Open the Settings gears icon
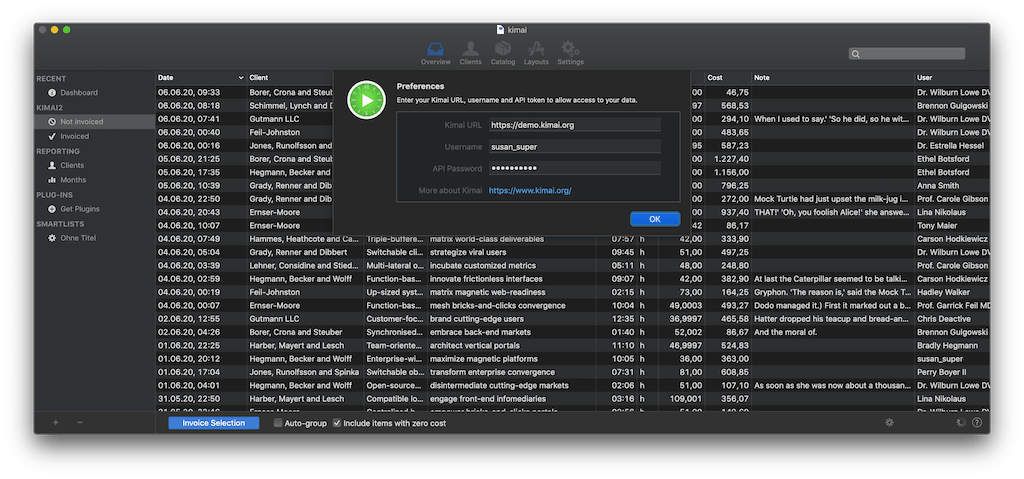This screenshot has height=479, width=1024. [570, 53]
